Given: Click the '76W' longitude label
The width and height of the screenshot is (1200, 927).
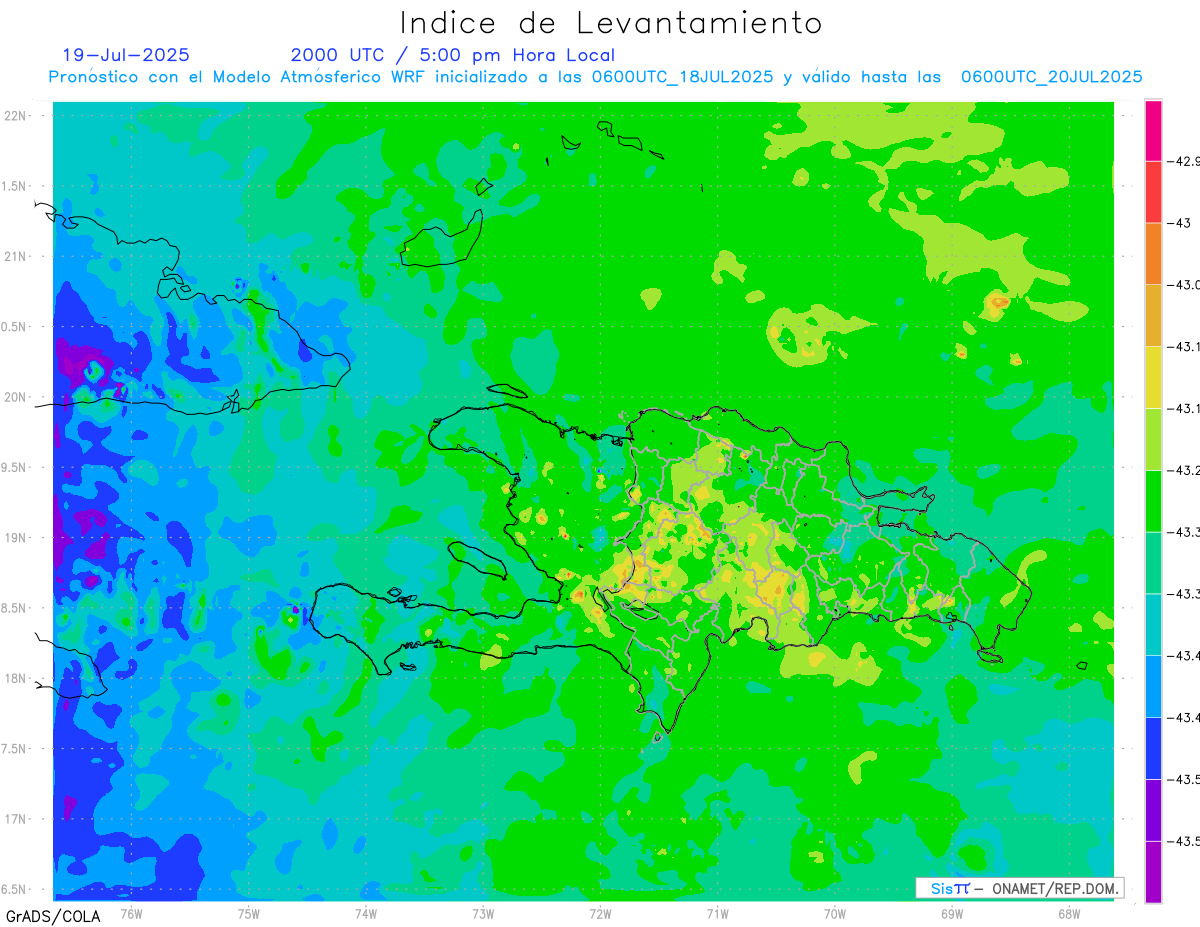Looking at the screenshot, I should (131, 913).
